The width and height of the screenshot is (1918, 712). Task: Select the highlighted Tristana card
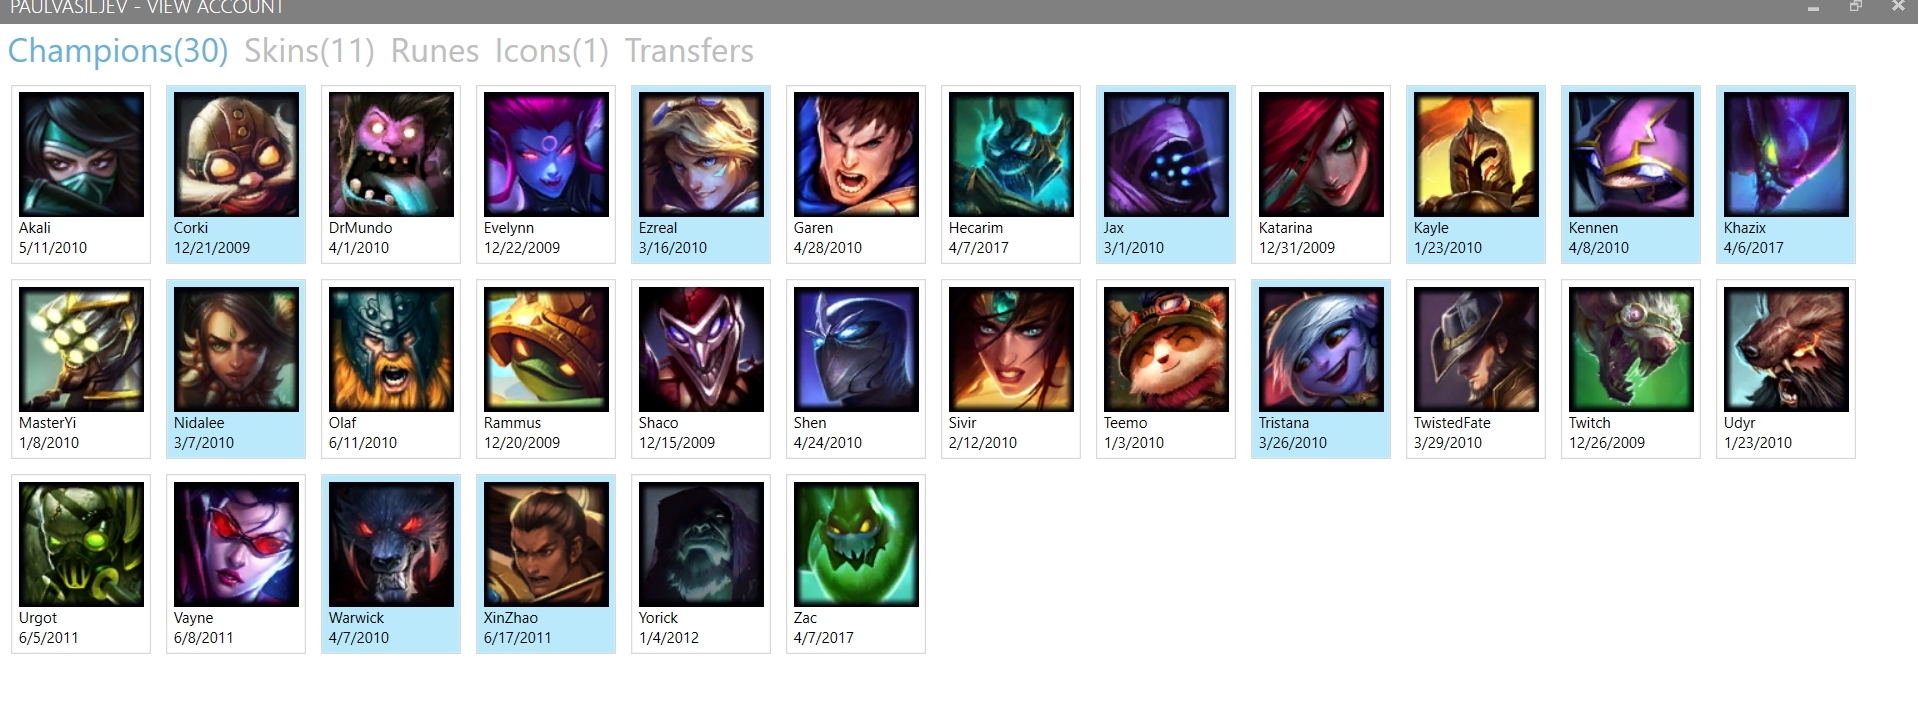[1321, 369]
